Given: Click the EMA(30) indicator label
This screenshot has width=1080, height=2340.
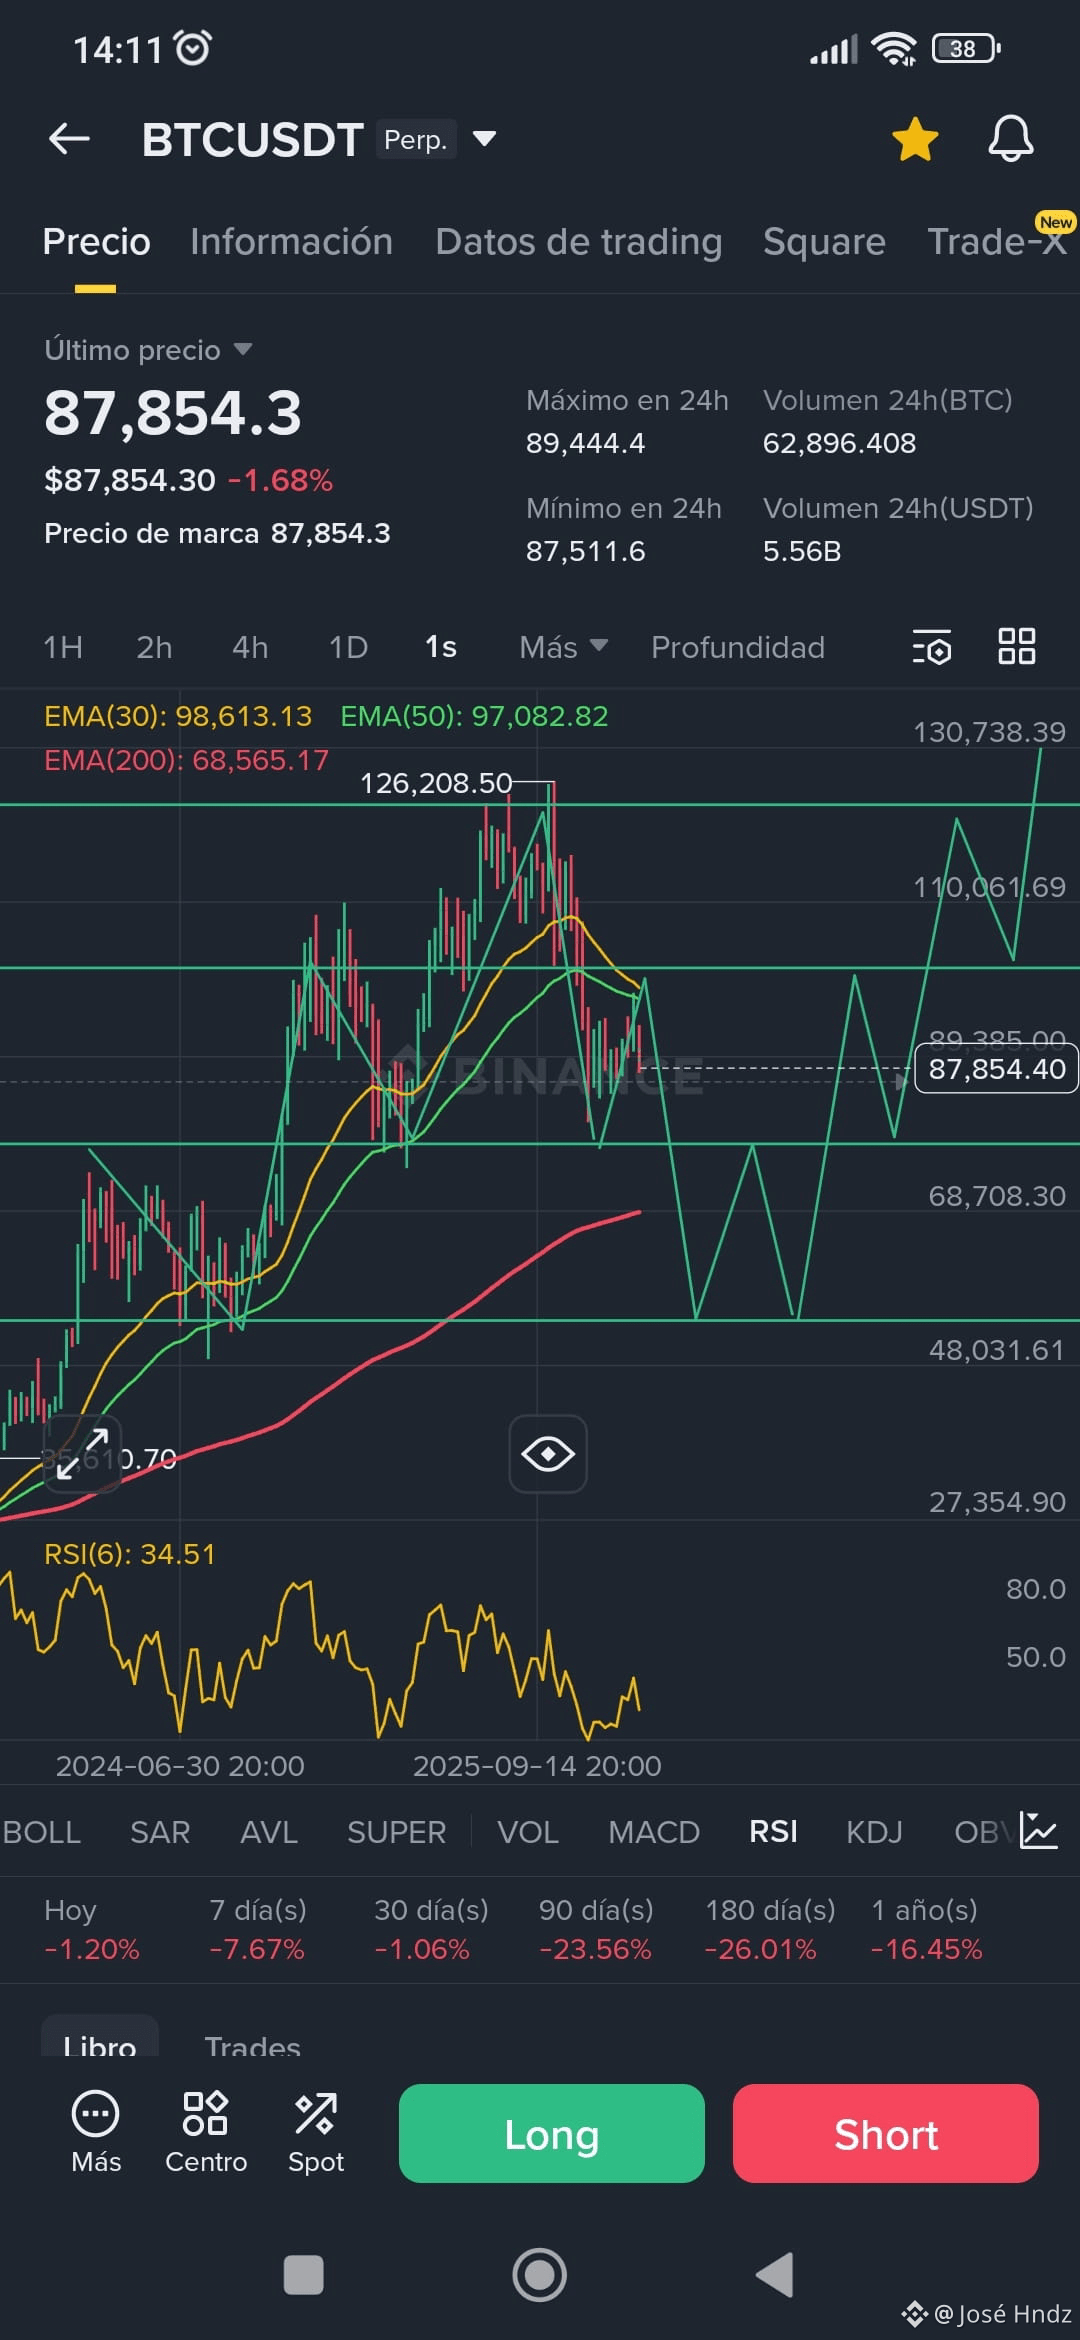Looking at the screenshot, I should coord(178,716).
